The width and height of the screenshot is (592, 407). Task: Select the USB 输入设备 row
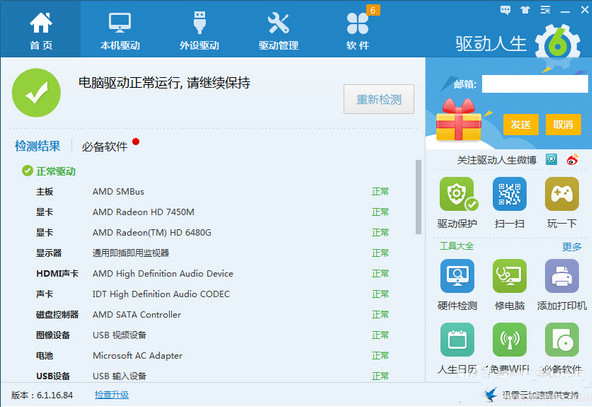click(x=213, y=376)
